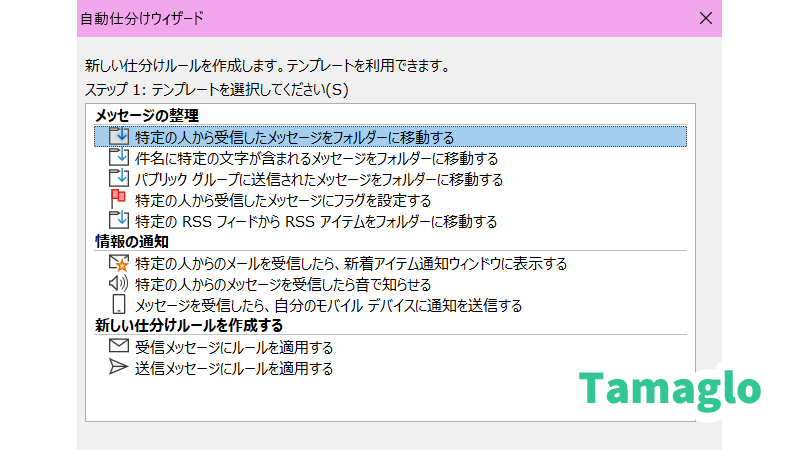Viewport: 800px width, 450px height.
Task: Pick 新着アイテム通知ウィンドウに表示する template
Action: 350,264
